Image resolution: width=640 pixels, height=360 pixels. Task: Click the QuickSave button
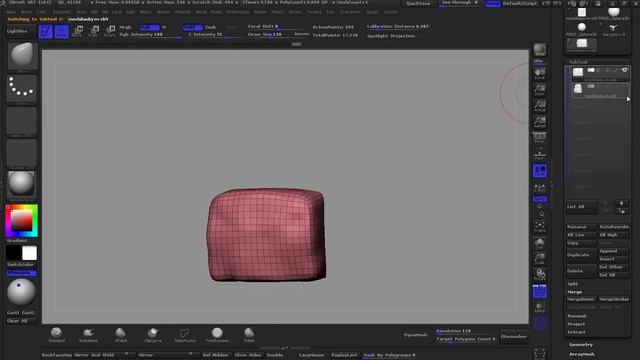(418, 3)
